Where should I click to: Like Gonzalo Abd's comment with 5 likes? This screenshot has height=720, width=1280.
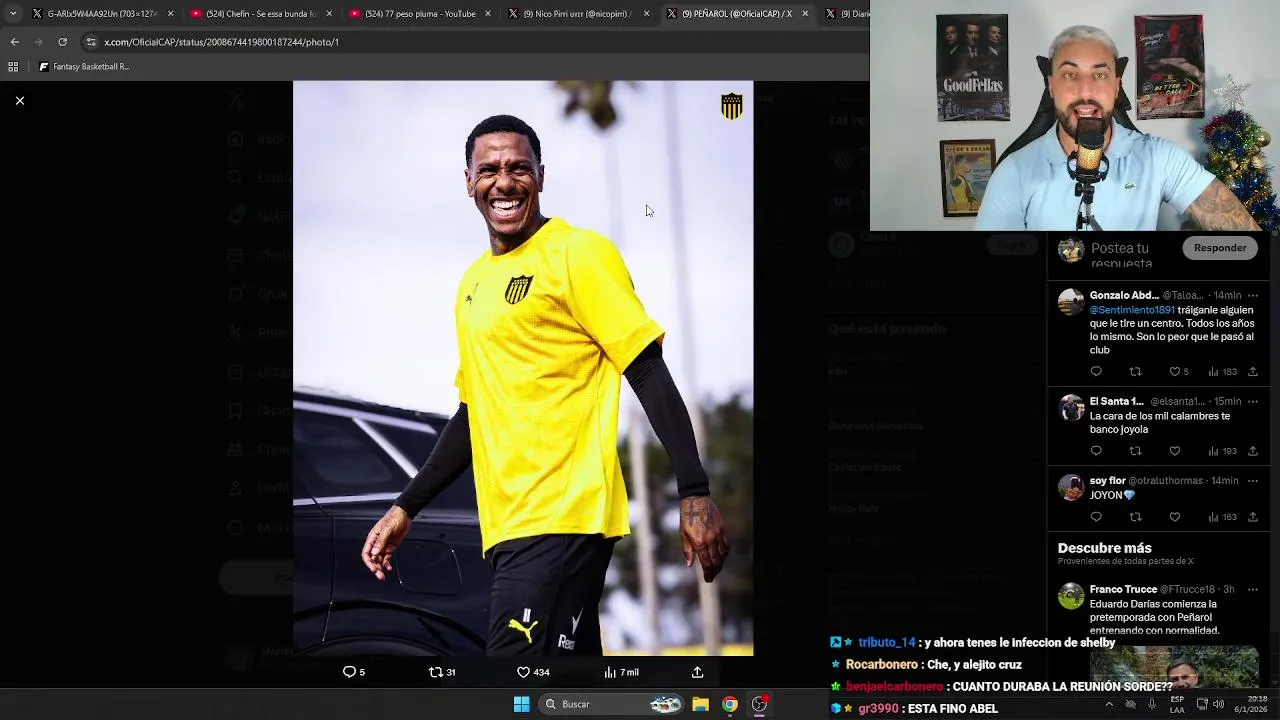[1175, 372]
